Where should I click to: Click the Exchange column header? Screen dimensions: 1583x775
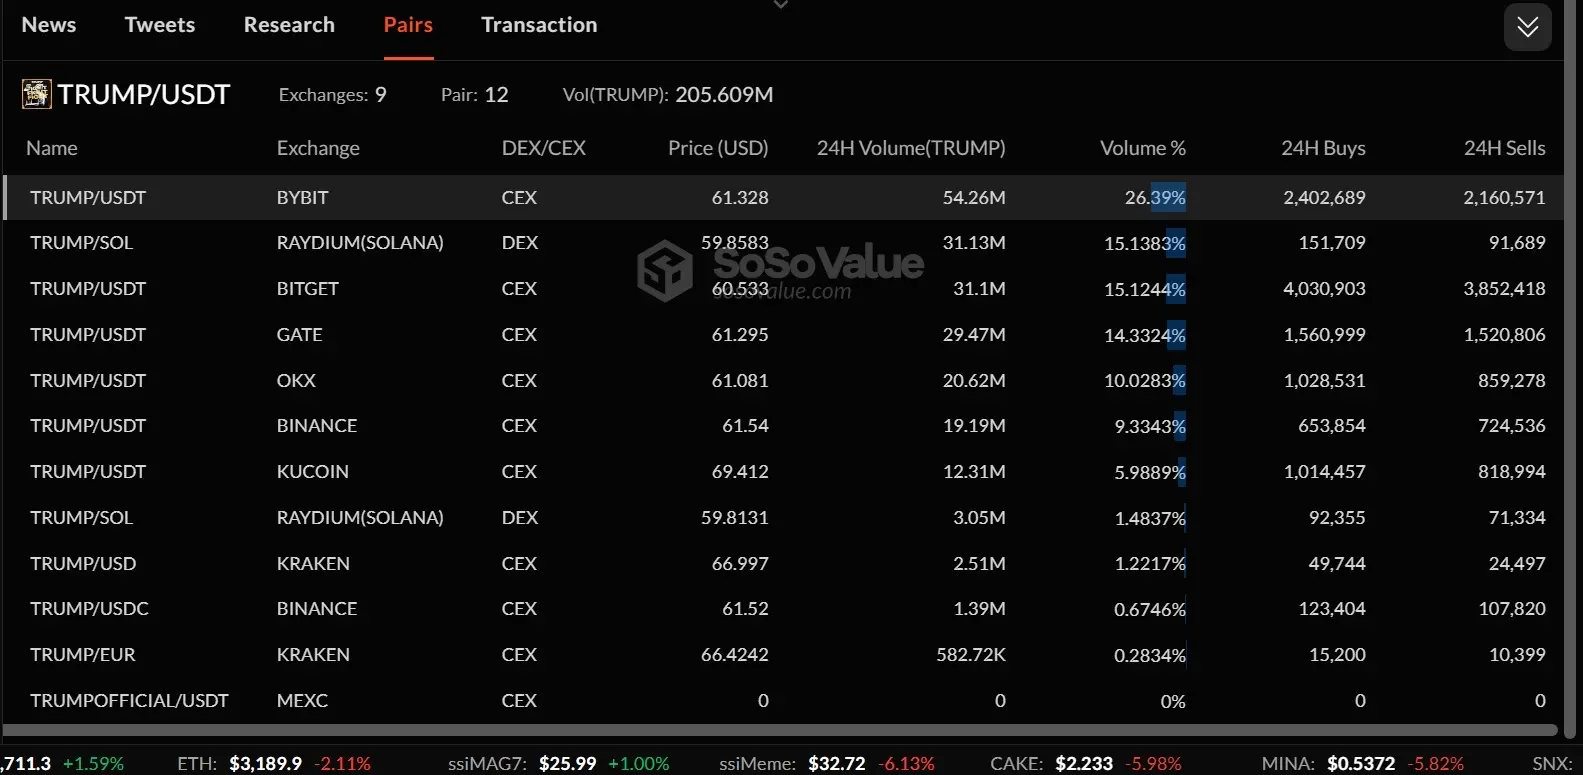(x=317, y=147)
